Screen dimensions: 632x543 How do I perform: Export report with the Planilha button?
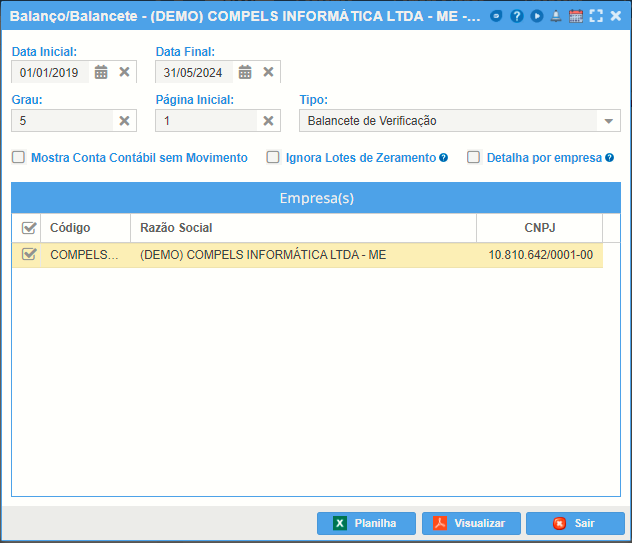point(366,523)
